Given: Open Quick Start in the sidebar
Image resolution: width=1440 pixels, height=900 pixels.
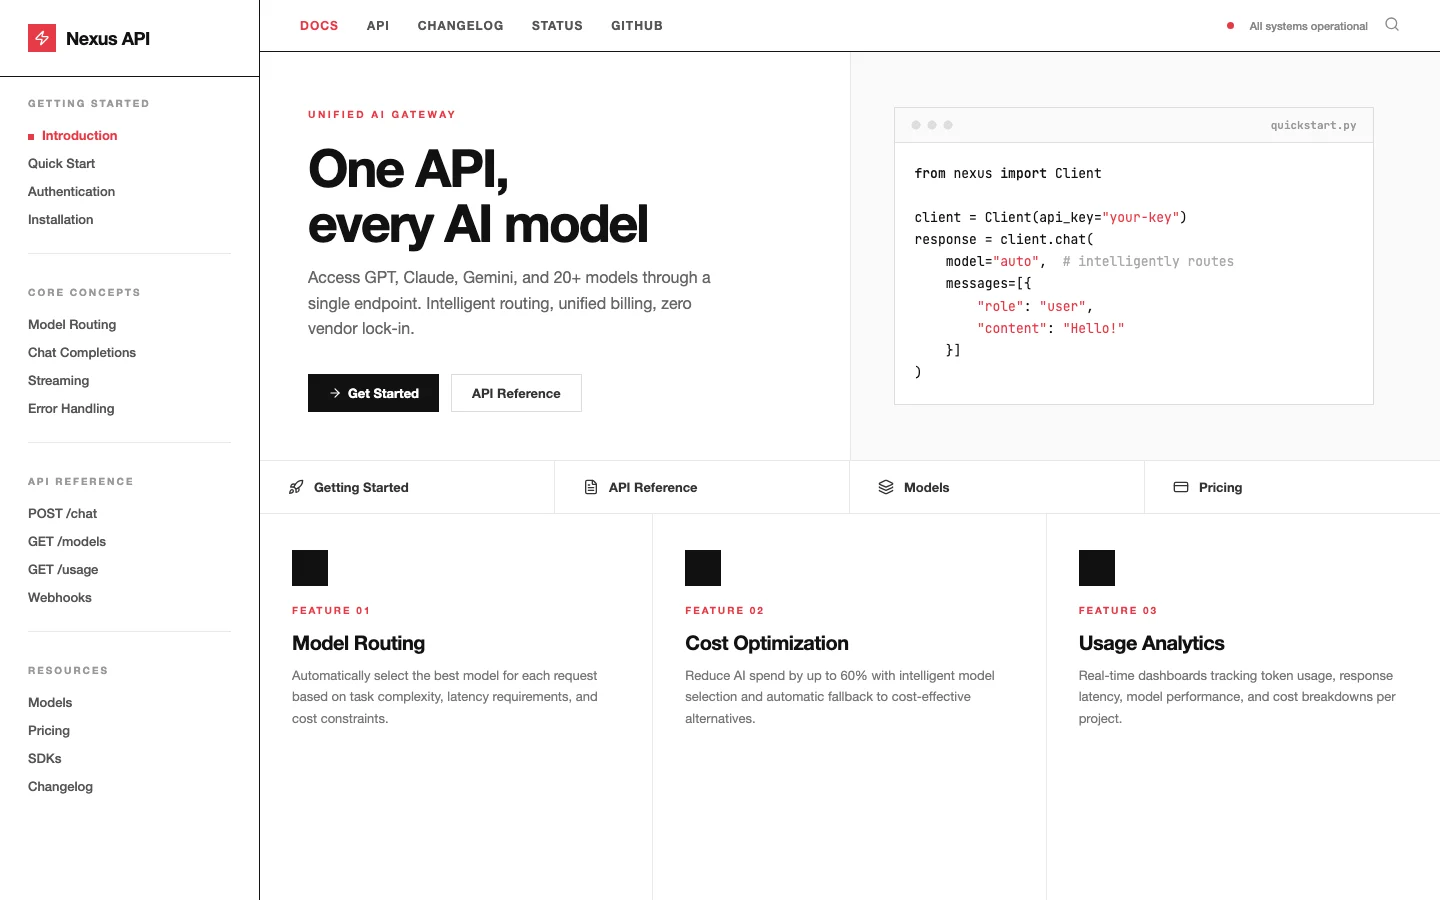Looking at the screenshot, I should tap(61, 163).
